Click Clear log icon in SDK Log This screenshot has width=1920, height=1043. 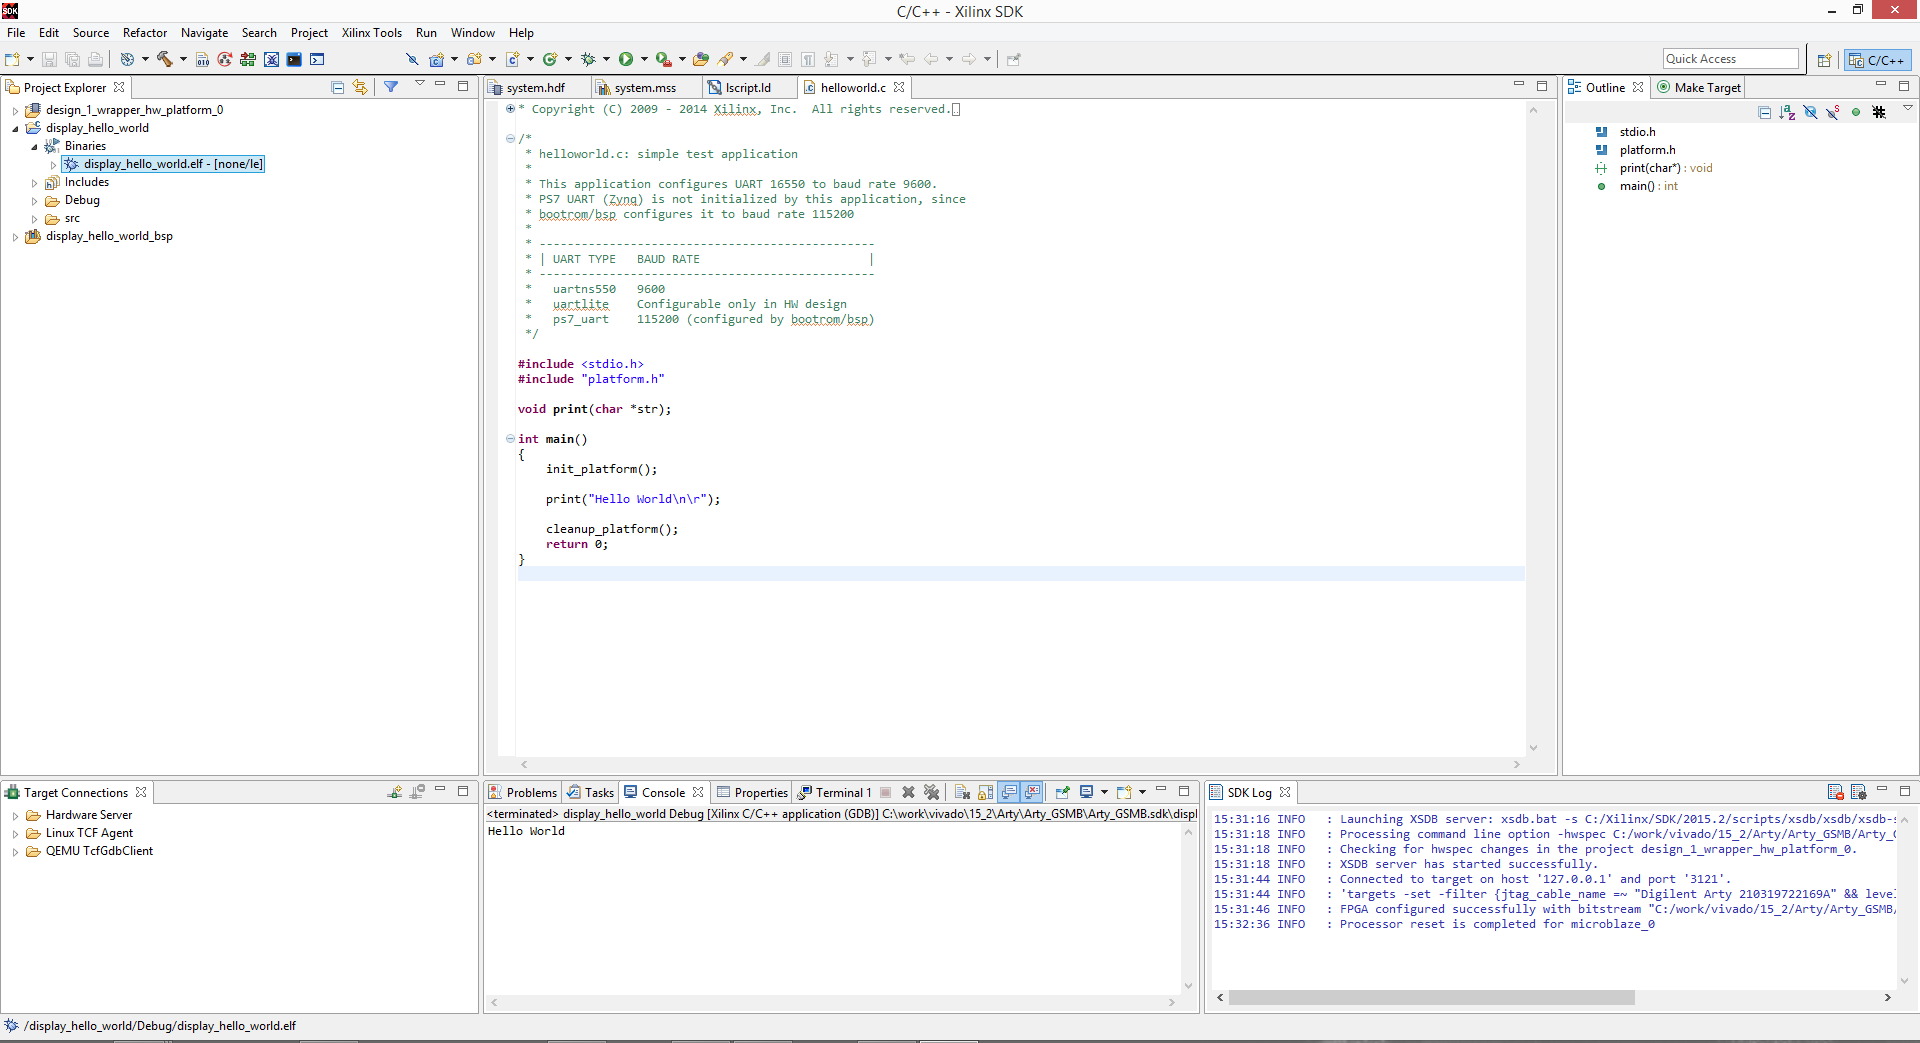coord(1835,792)
